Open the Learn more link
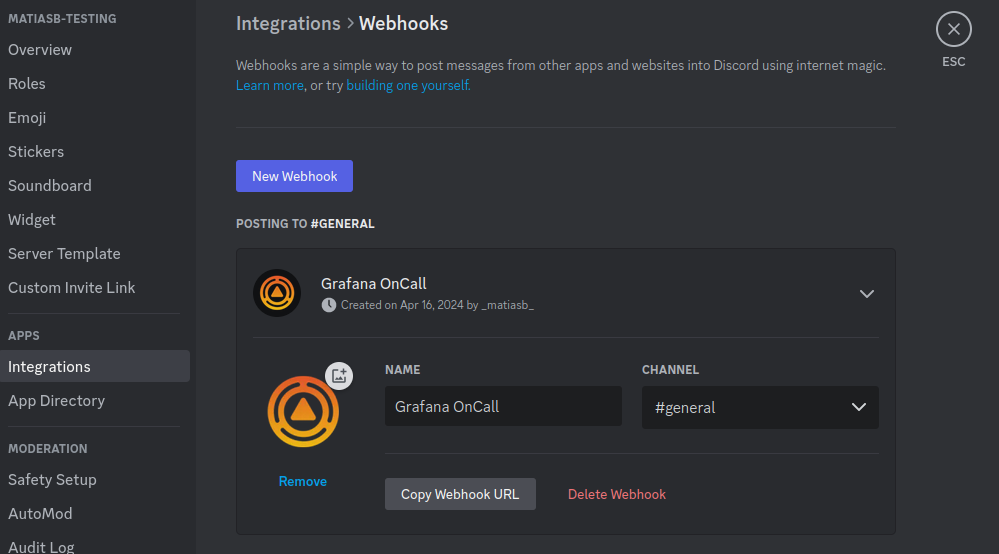This screenshot has height=554, width=999. click(270, 86)
